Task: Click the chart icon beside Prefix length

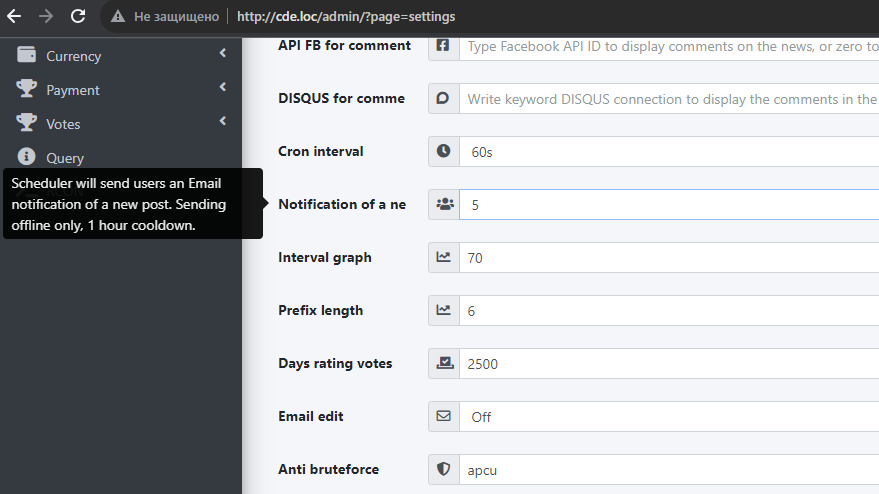Action: 444,311
